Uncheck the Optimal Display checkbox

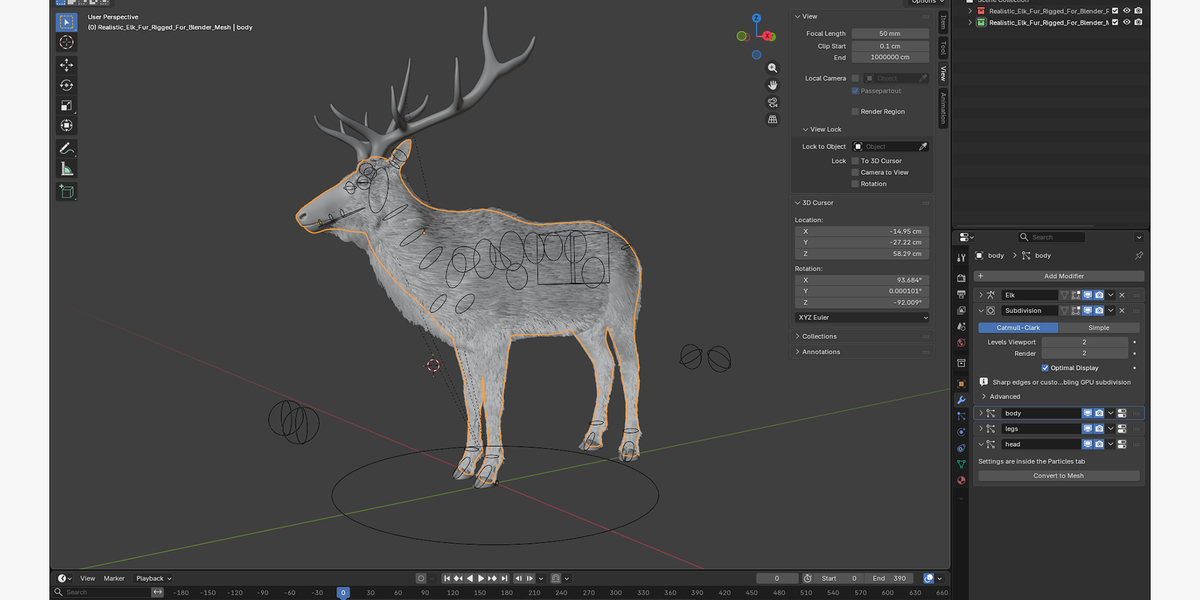1045,368
